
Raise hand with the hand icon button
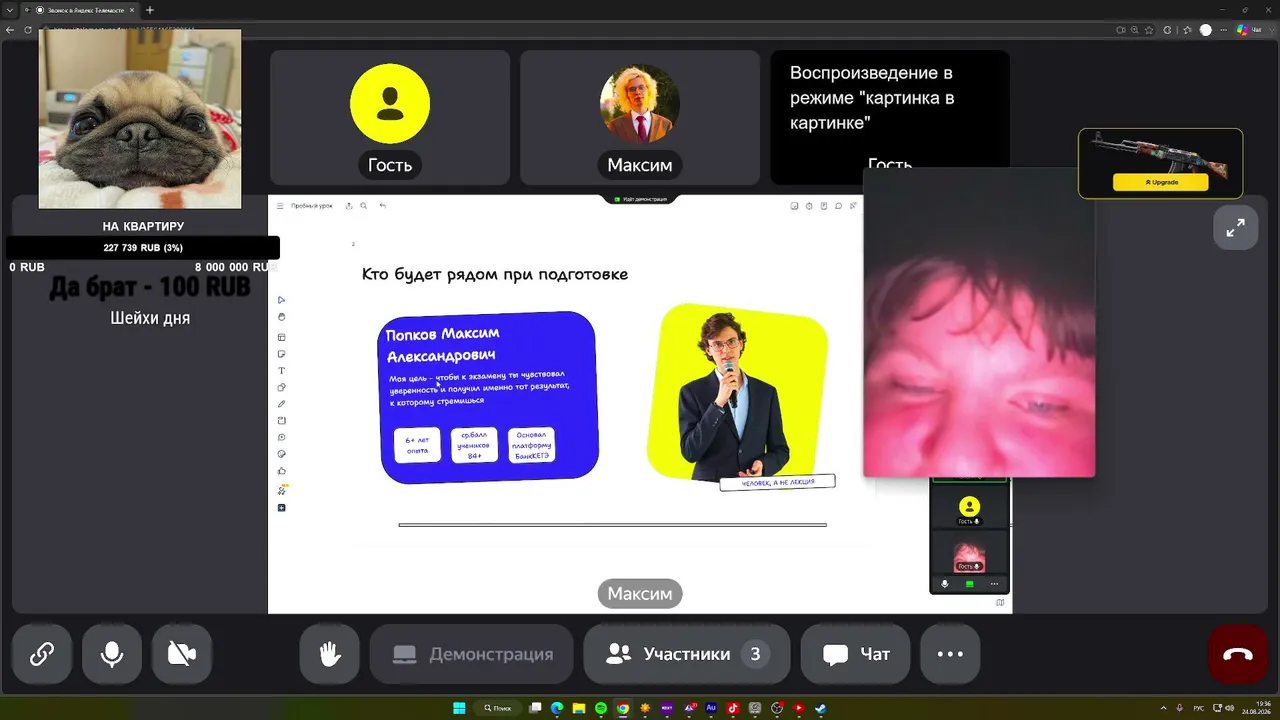pos(330,654)
